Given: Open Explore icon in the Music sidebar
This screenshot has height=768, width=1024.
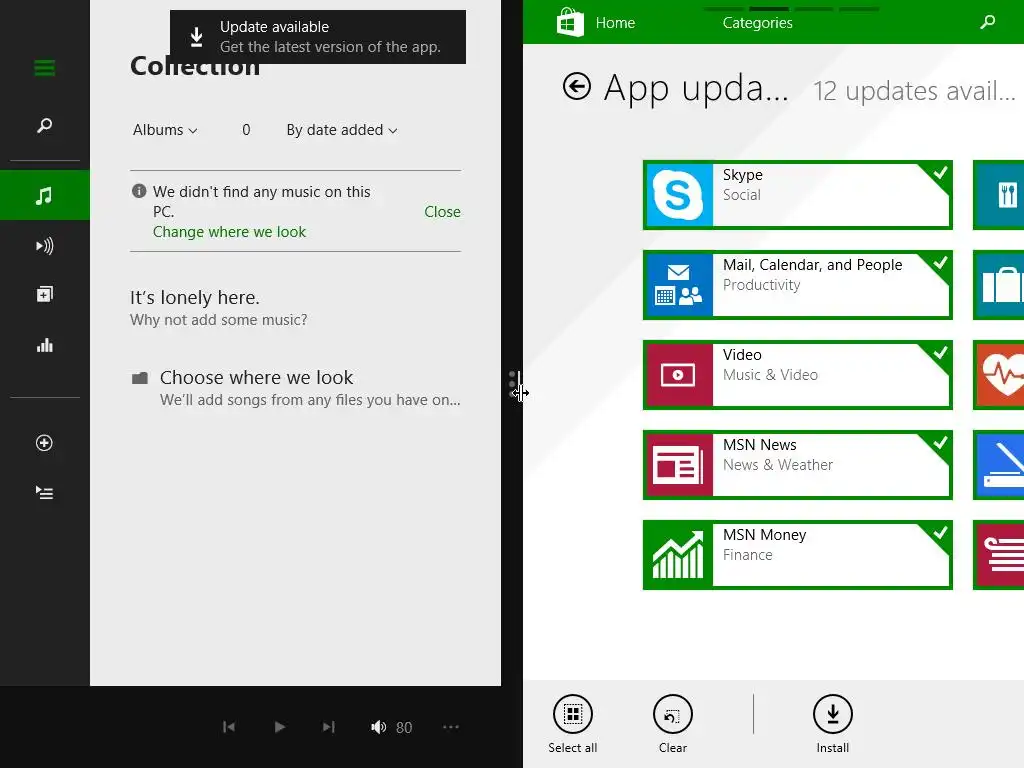Looking at the screenshot, I should click(x=44, y=295).
